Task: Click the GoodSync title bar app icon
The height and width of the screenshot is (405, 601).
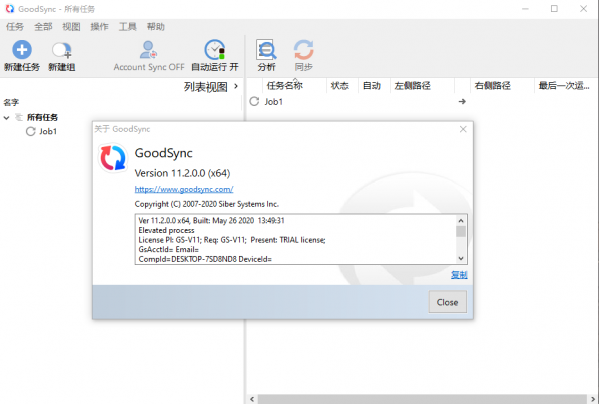Action: [x=10, y=9]
